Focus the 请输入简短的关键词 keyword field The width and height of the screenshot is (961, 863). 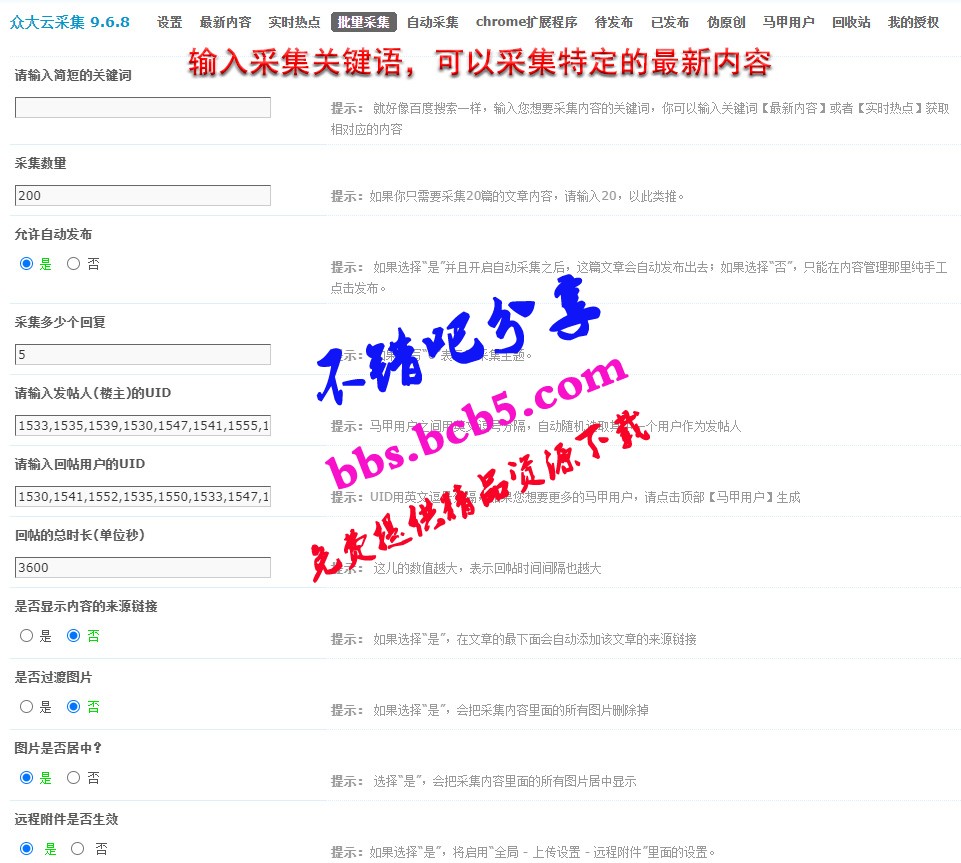coord(143,107)
